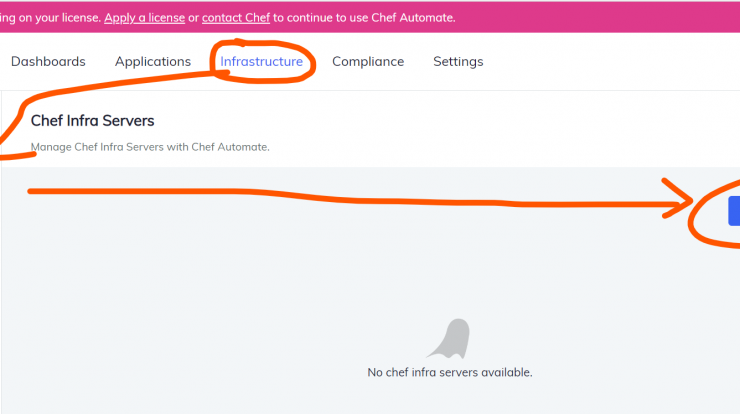Click the orange arrowhead pointing at the blue button
740x414 pixels.
pos(677,198)
